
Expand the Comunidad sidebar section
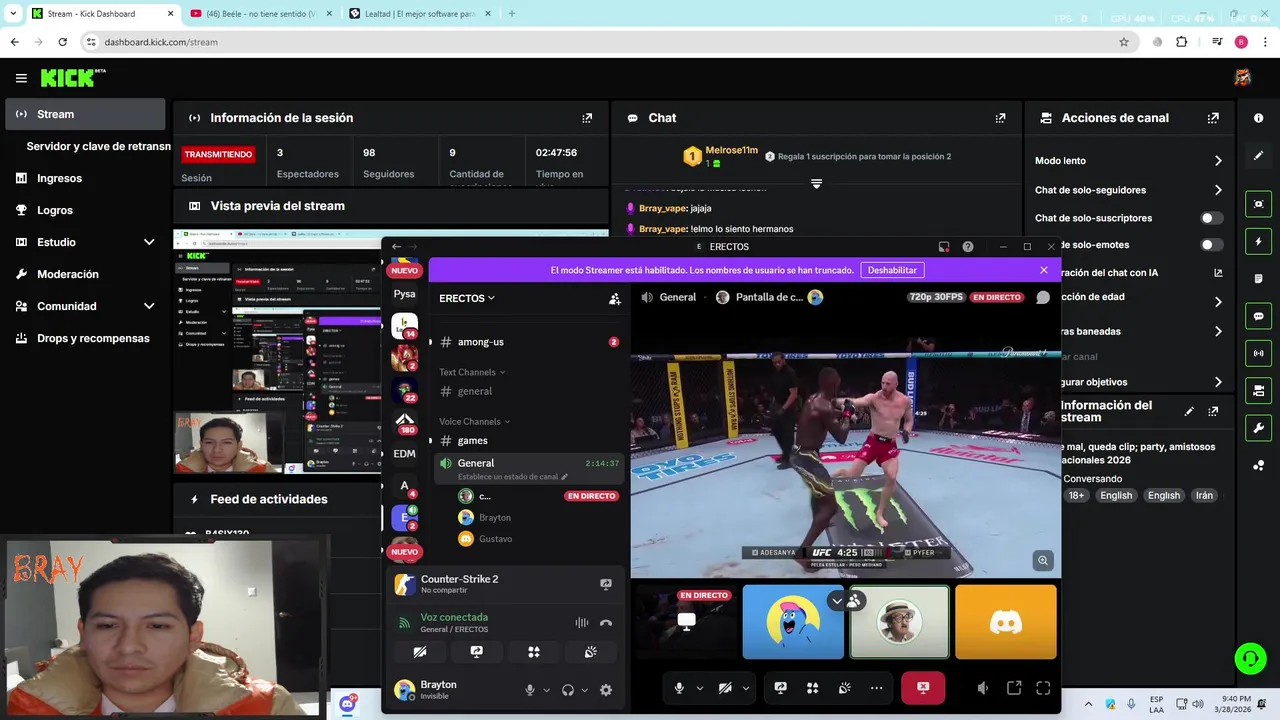point(149,306)
